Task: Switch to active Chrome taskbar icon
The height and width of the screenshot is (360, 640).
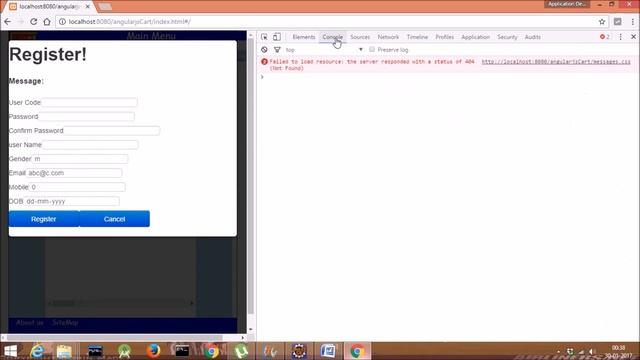Action: [x=357, y=351]
